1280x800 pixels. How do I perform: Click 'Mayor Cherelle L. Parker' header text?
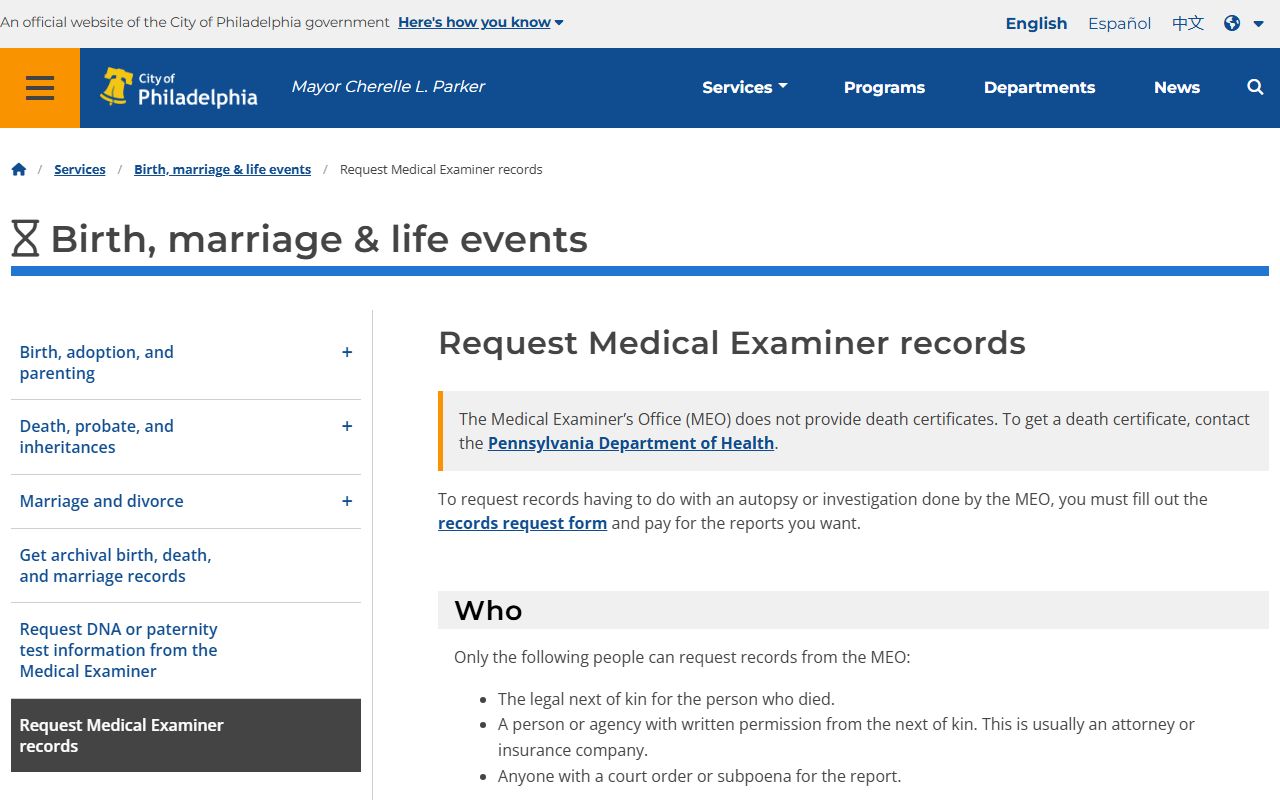click(x=388, y=87)
